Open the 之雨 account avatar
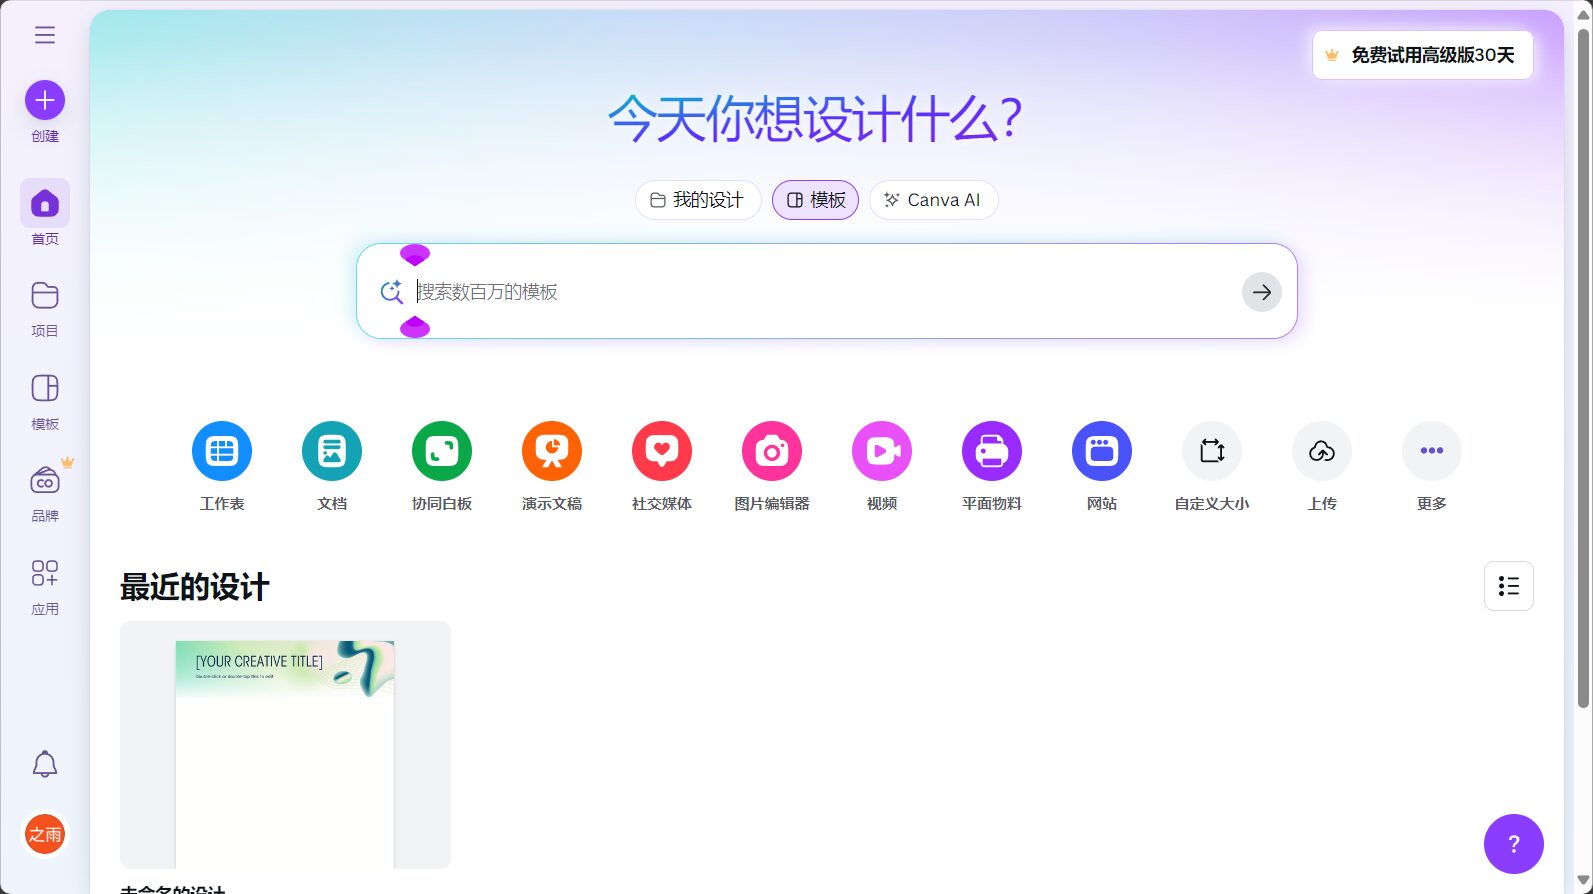Viewport: 1593px width, 894px height. tap(45, 834)
